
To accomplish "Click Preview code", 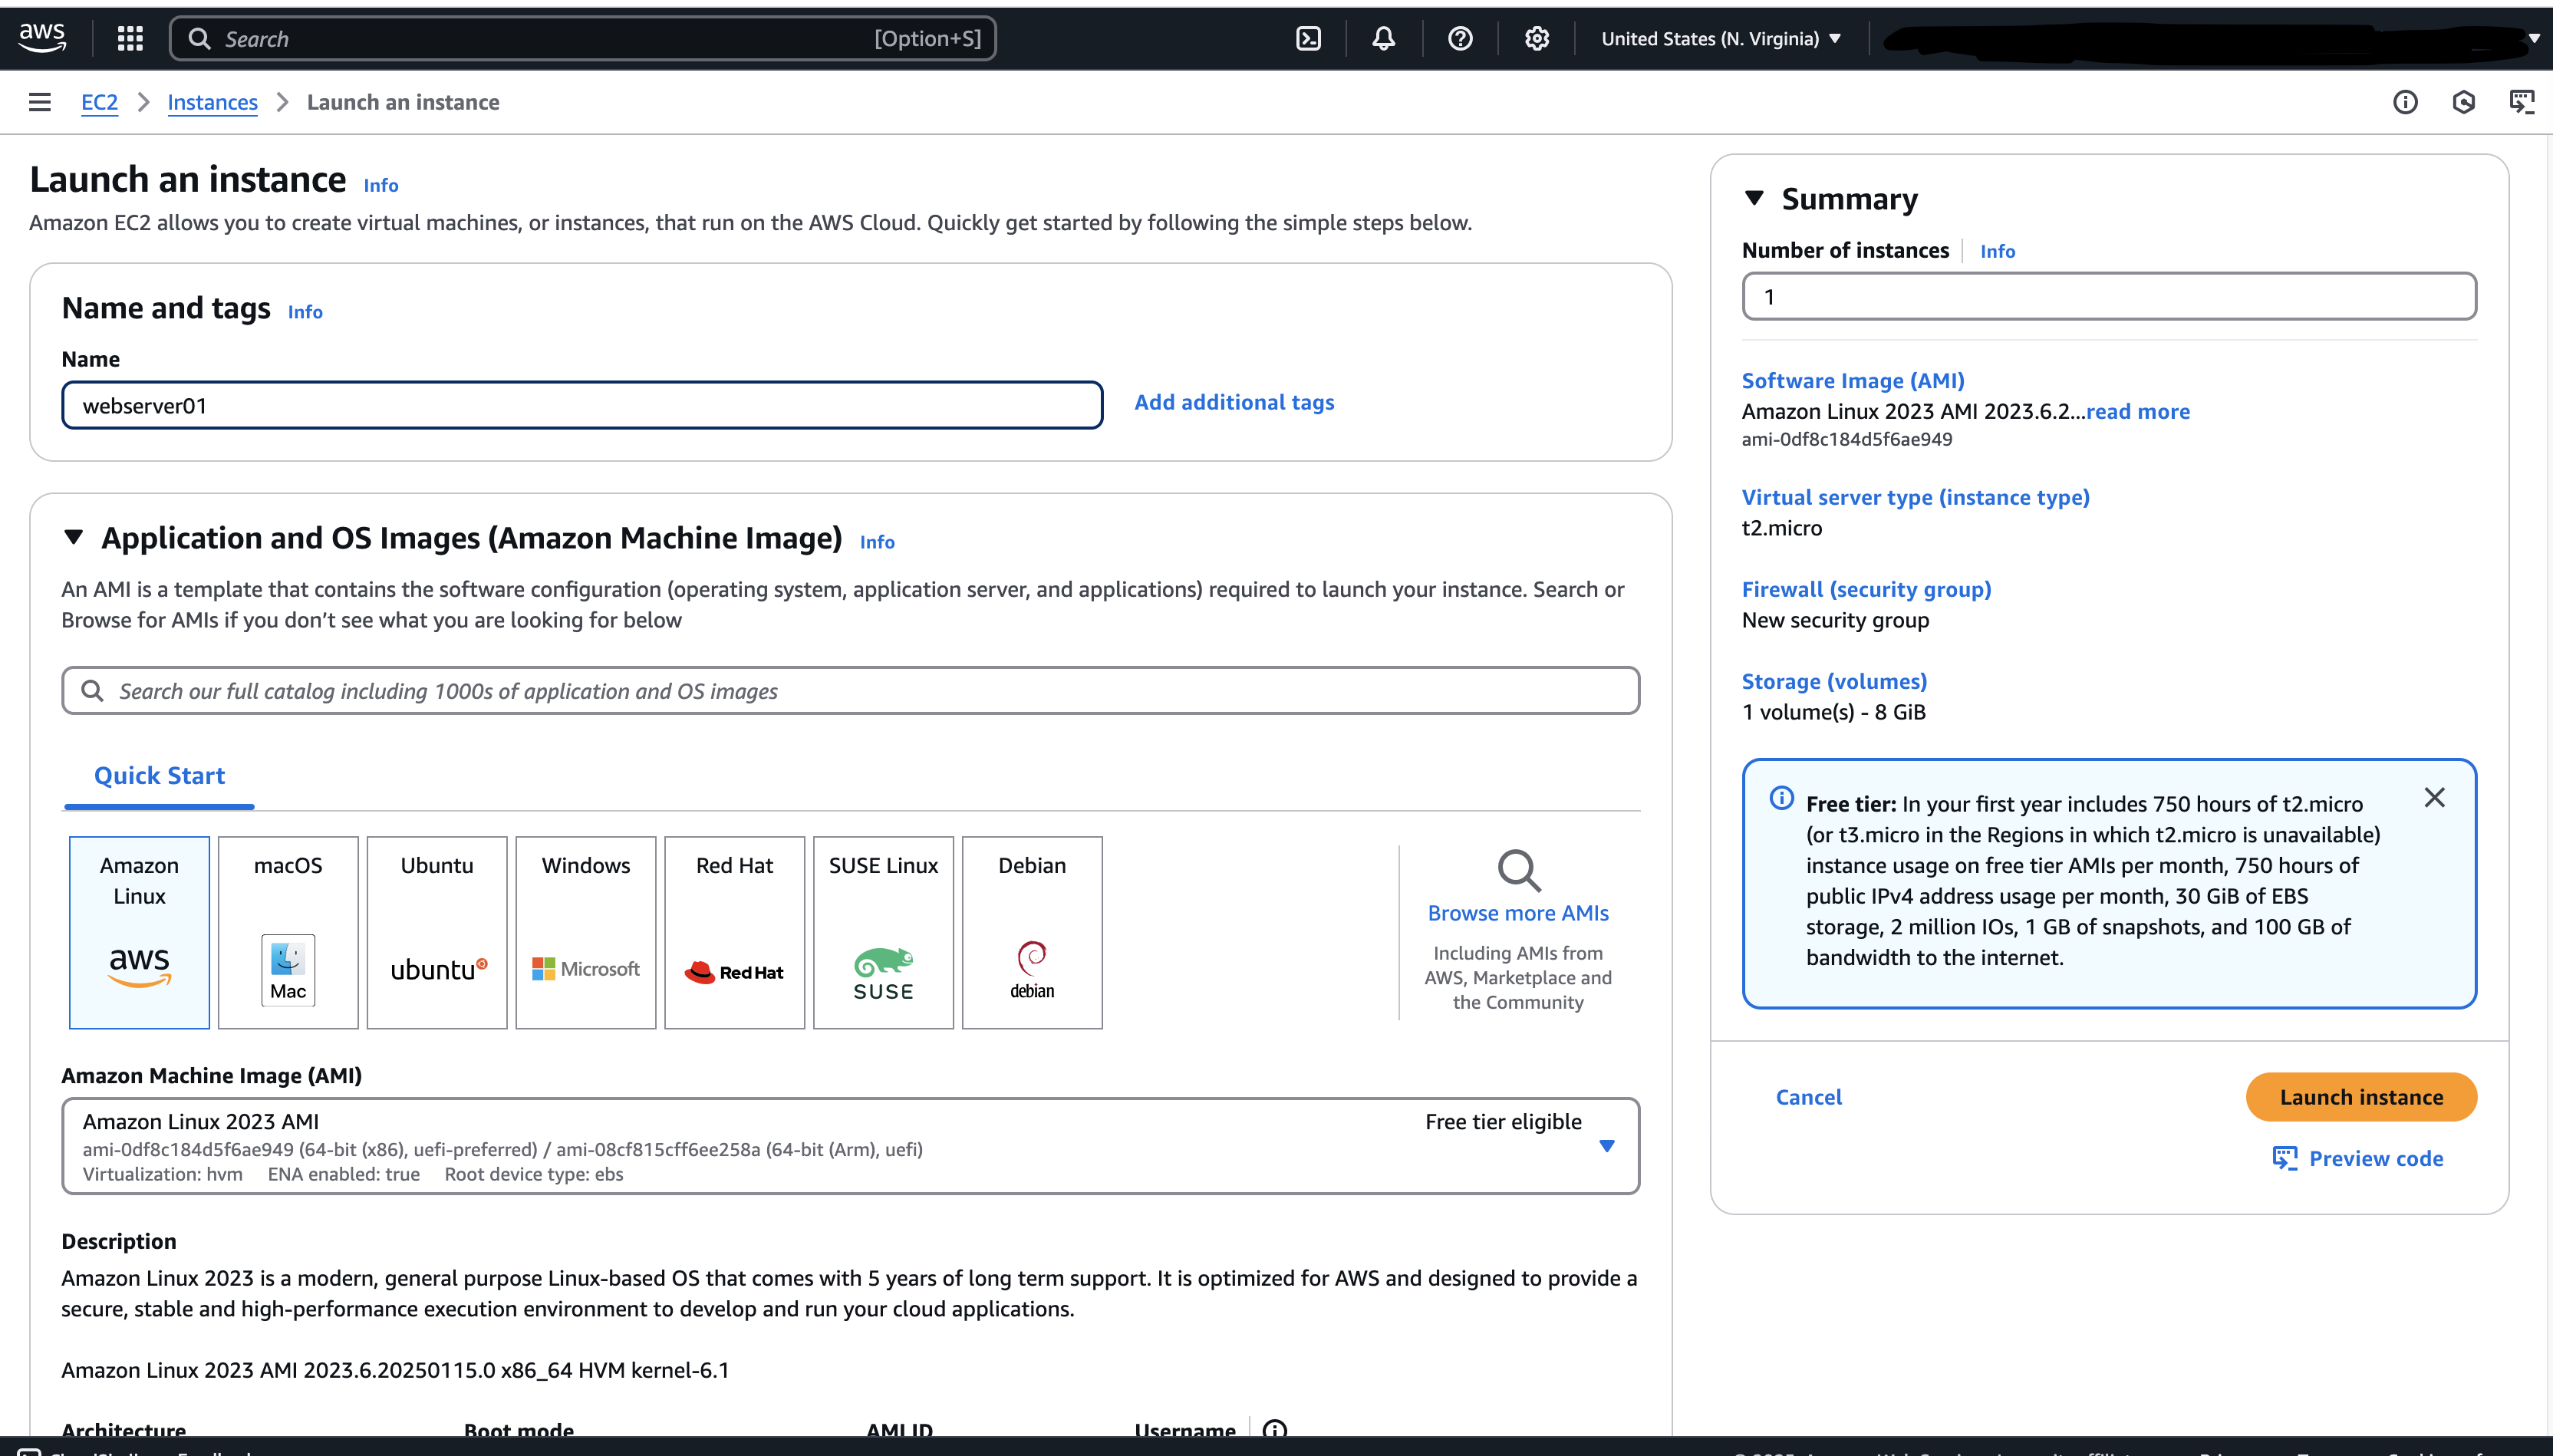I will point(2359,1158).
